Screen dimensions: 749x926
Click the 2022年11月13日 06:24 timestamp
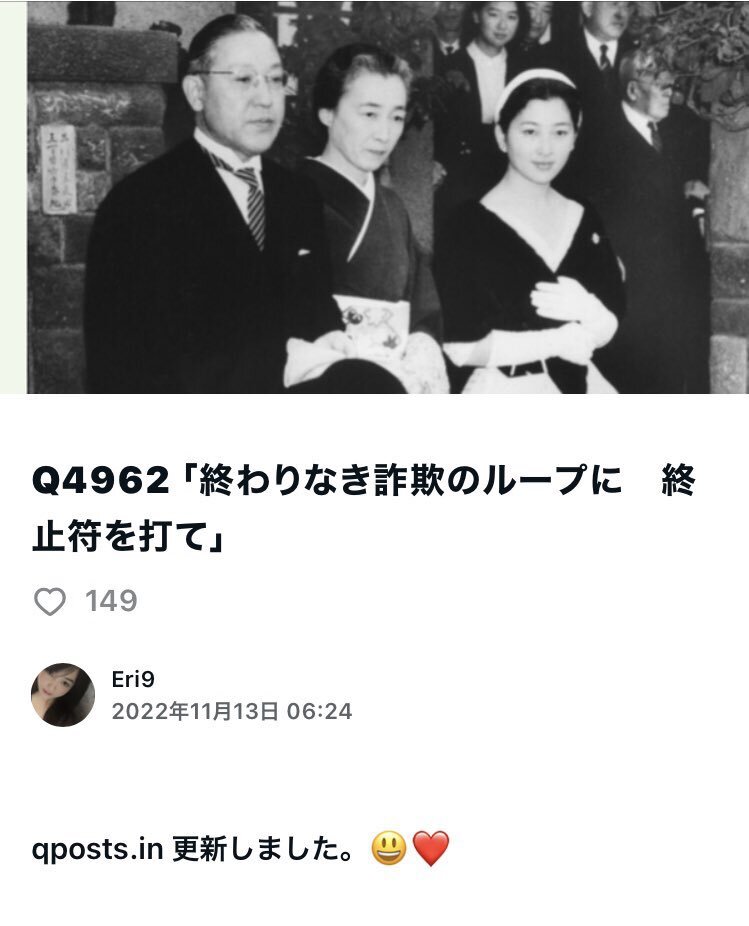point(232,711)
